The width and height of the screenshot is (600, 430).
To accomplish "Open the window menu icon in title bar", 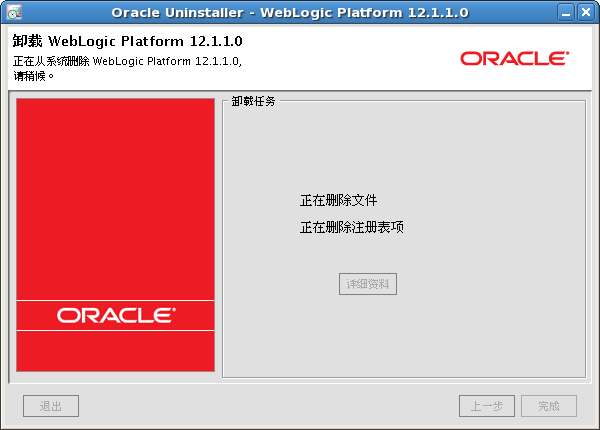I will pos(14,12).
